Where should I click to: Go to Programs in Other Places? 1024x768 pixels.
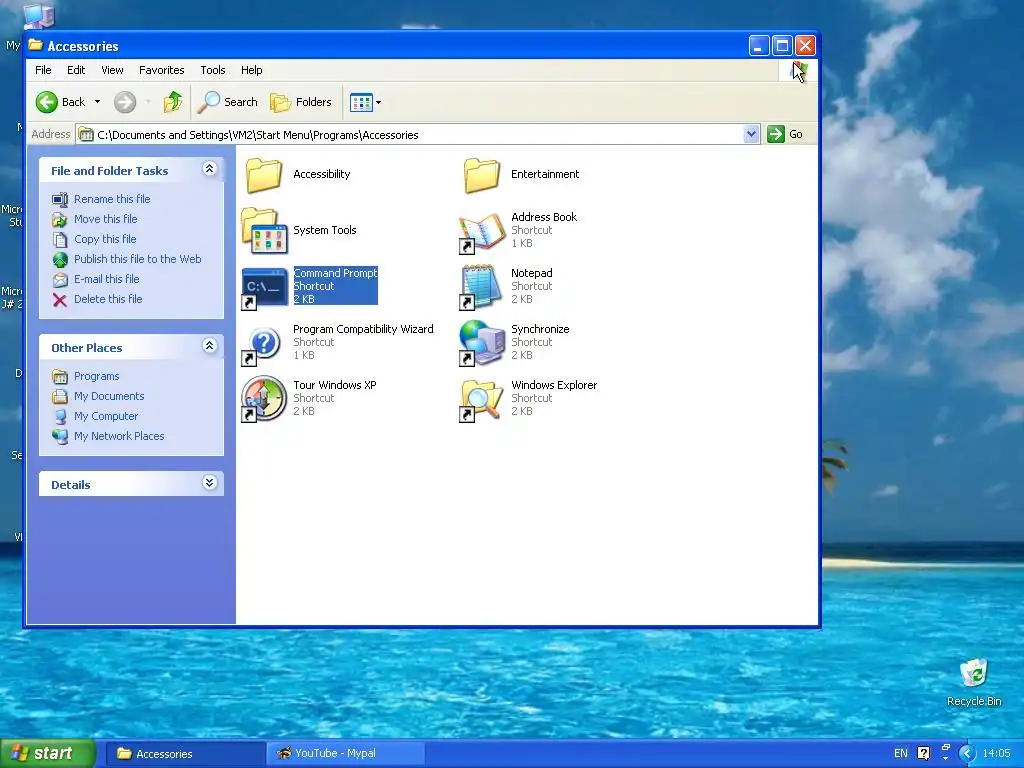[96, 376]
